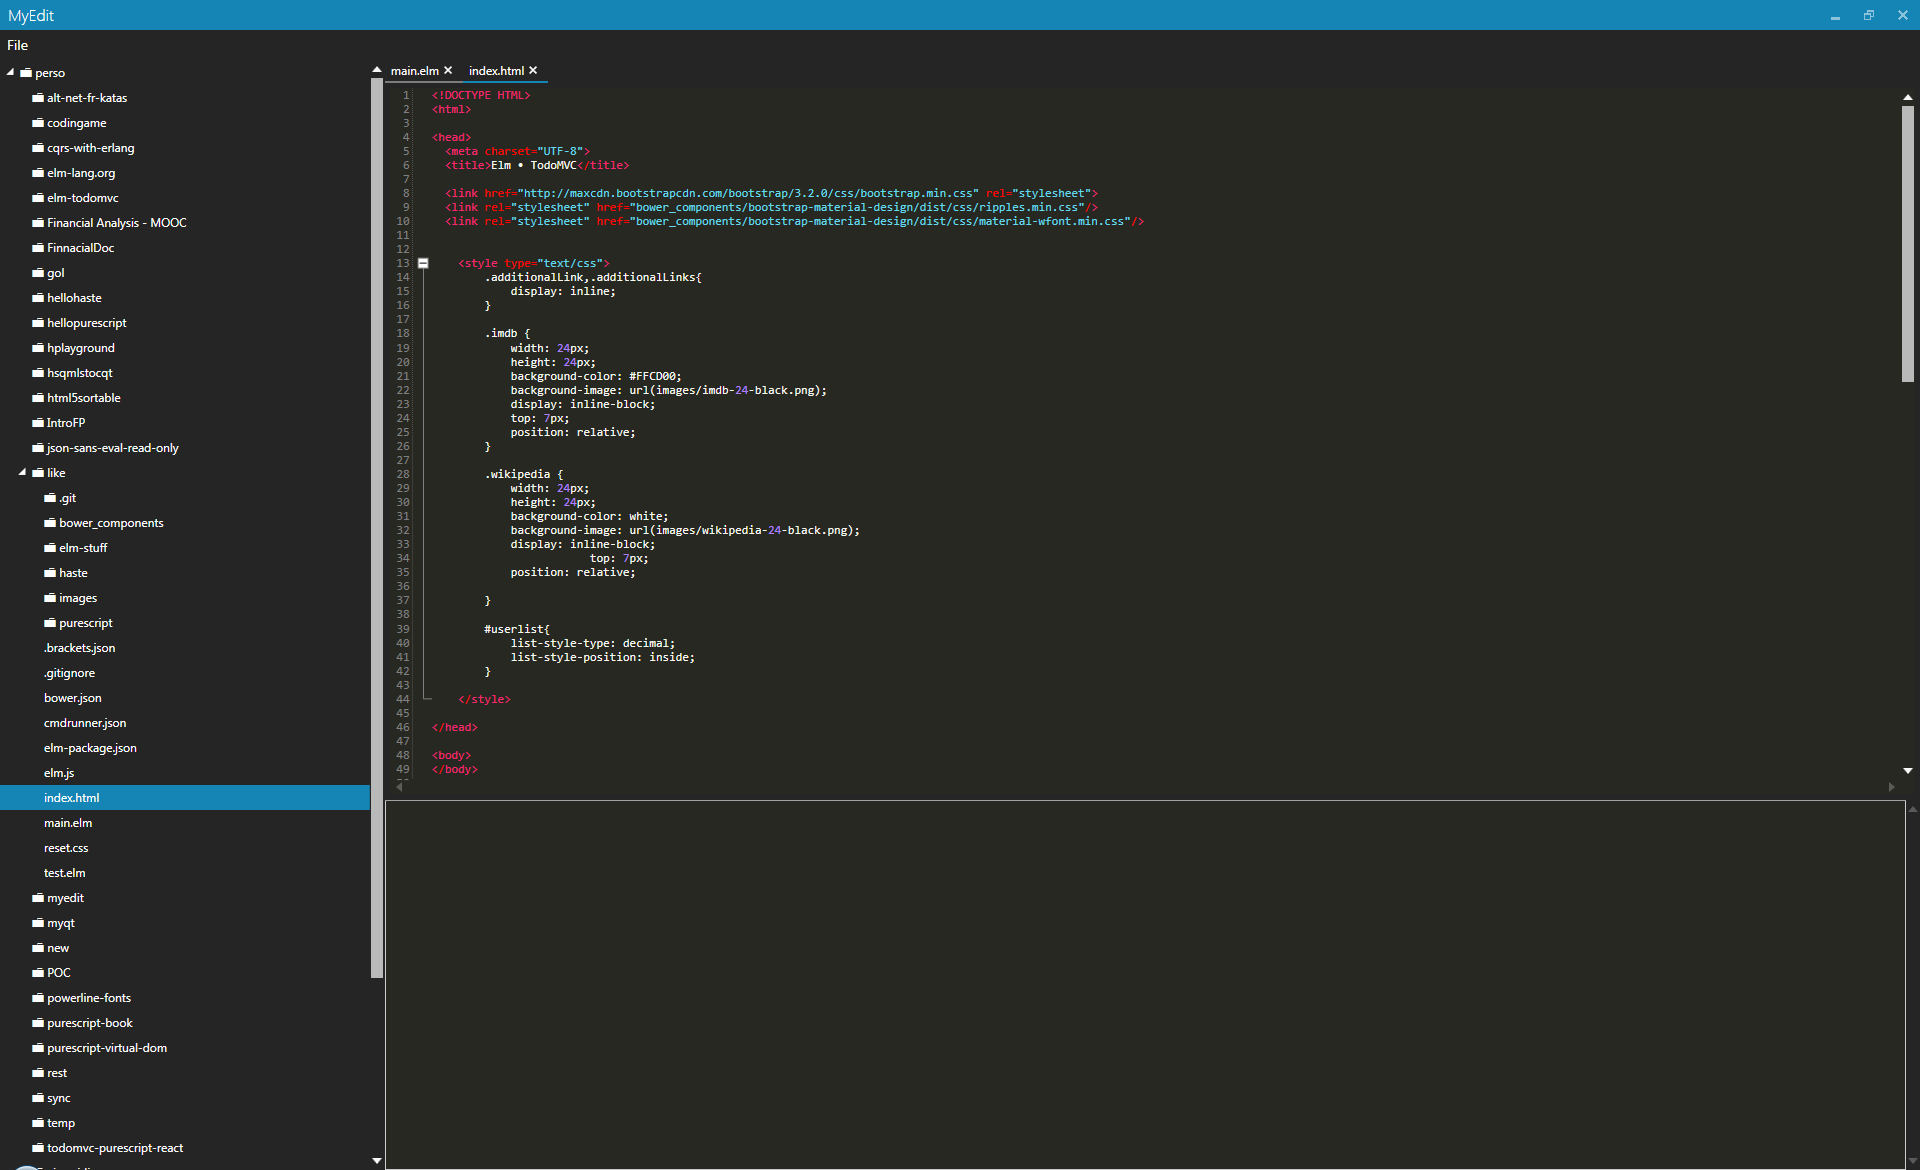This screenshot has width=1920, height=1170.
Task: Click the hellohaste folder icon
Action: tap(38, 298)
